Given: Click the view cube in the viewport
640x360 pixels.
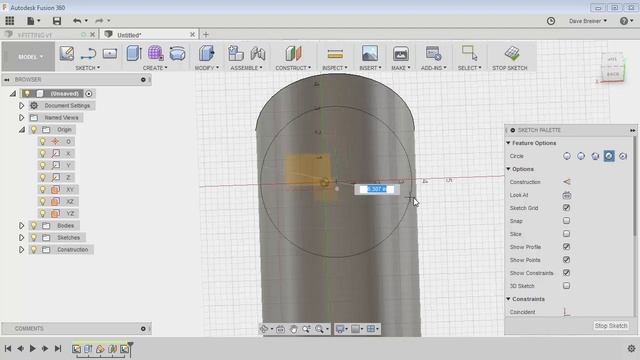Looking at the screenshot, I should coord(613,67).
